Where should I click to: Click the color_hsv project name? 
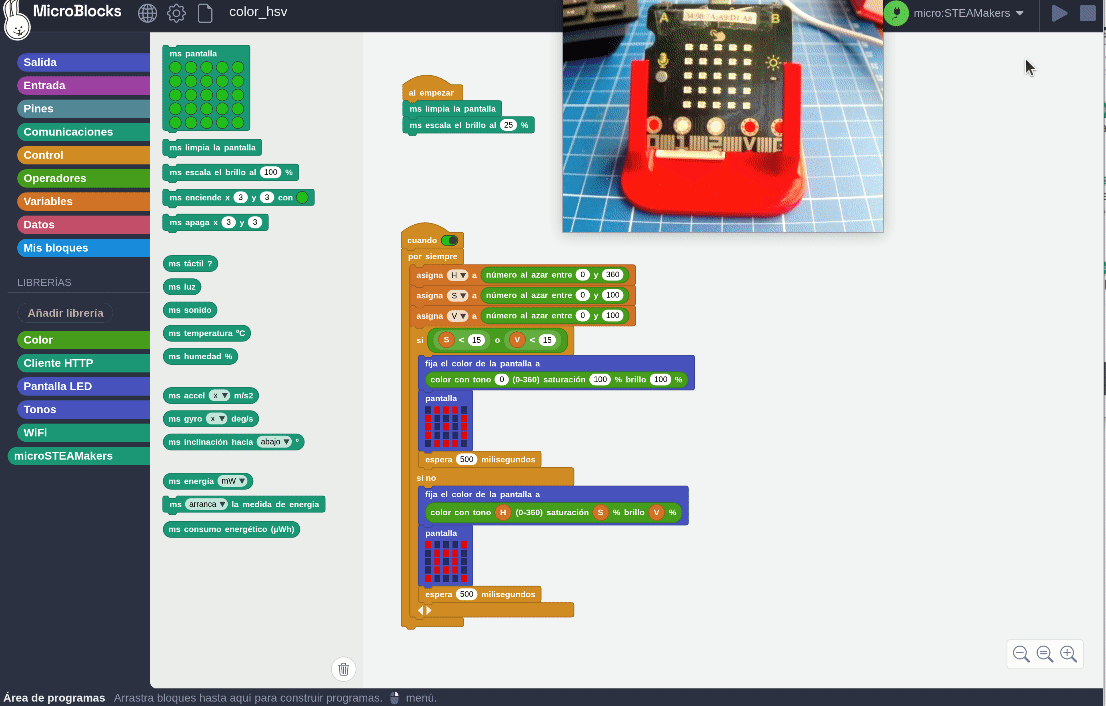[x=258, y=12]
